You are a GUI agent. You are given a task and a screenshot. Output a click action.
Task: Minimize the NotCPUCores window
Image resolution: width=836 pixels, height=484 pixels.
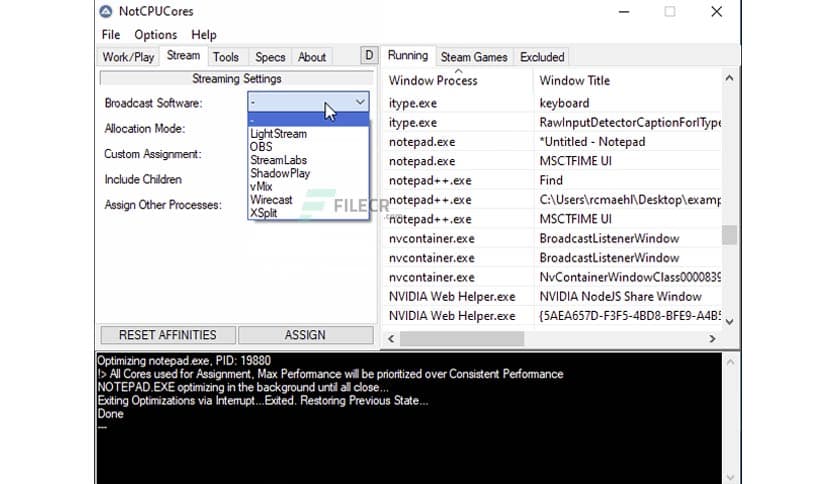pyautogui.click(x=624, y=12)
